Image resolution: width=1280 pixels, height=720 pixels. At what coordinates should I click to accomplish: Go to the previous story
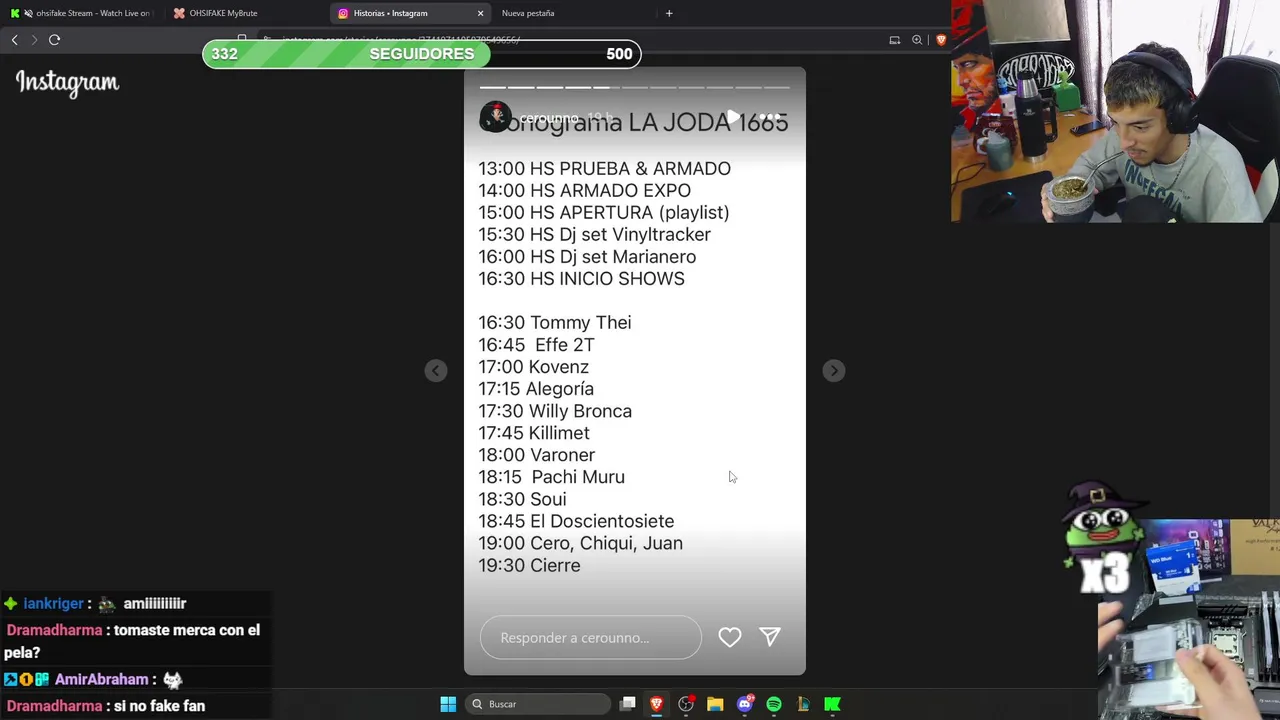[436, 371]
